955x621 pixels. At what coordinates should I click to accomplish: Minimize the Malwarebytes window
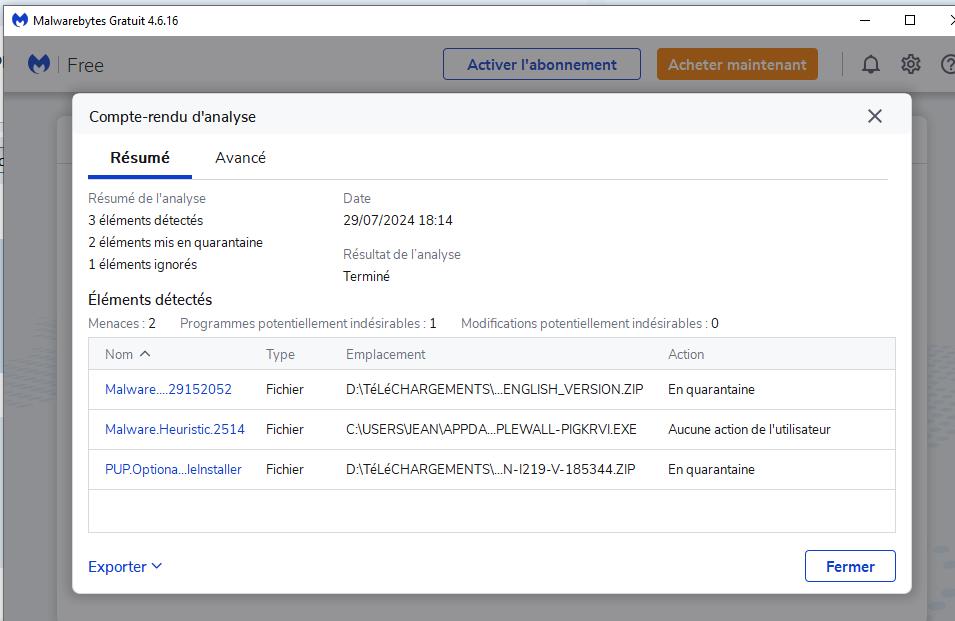pyautogui.click(x=865, y=20)
